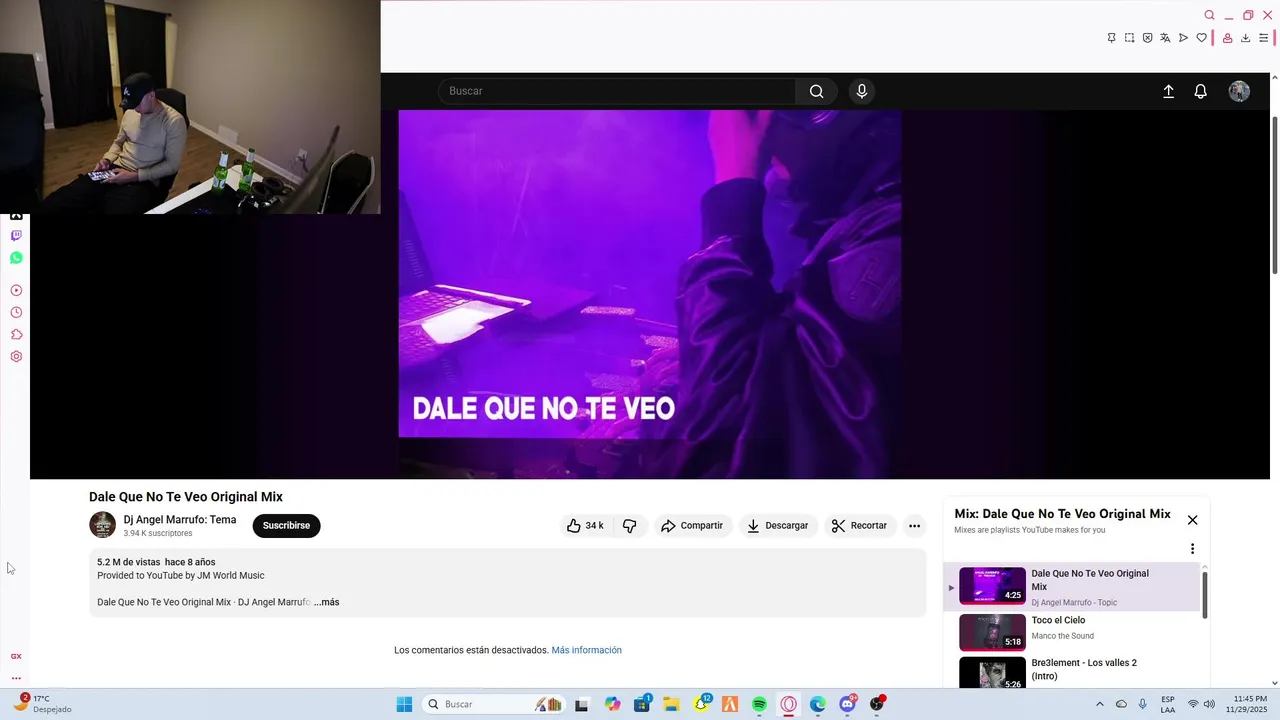Open Microsoft Edge from the taskbar
Screen dimensions: 1280x720
(x=818, y=704)
